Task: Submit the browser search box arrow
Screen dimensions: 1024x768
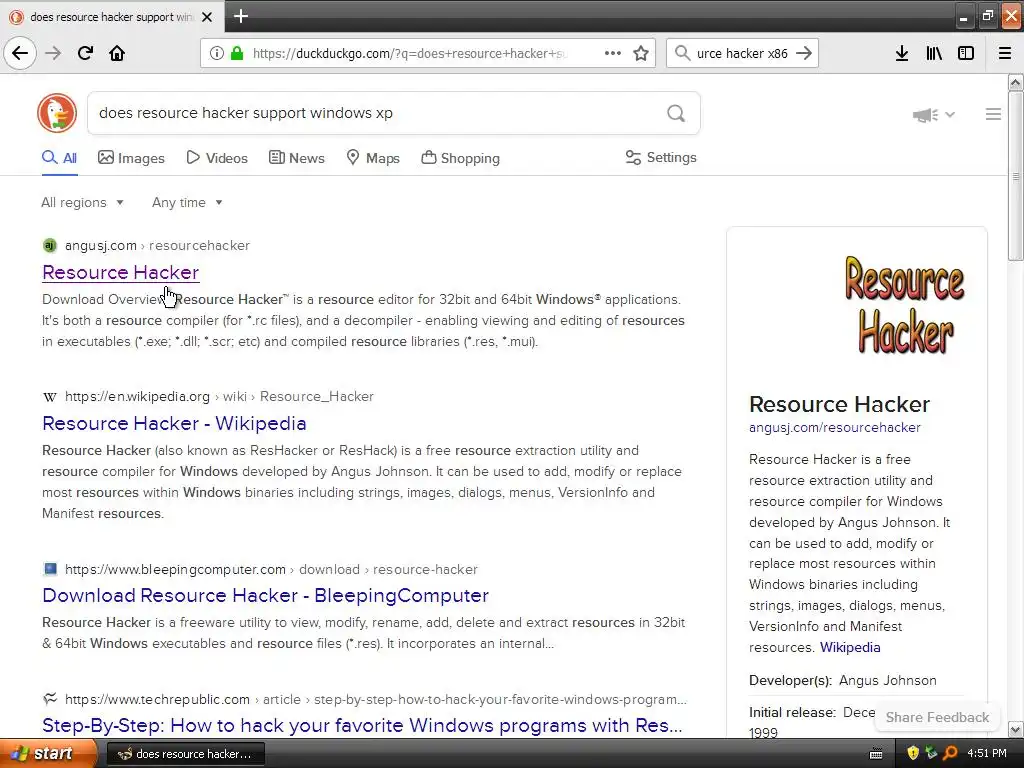Action: (x=804, y=53)
